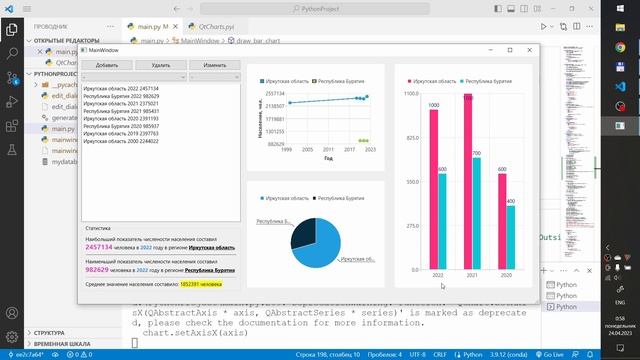Open Source Control view in activity bar
This screenshot has height=360, width=640.
[x=12, y=78]
